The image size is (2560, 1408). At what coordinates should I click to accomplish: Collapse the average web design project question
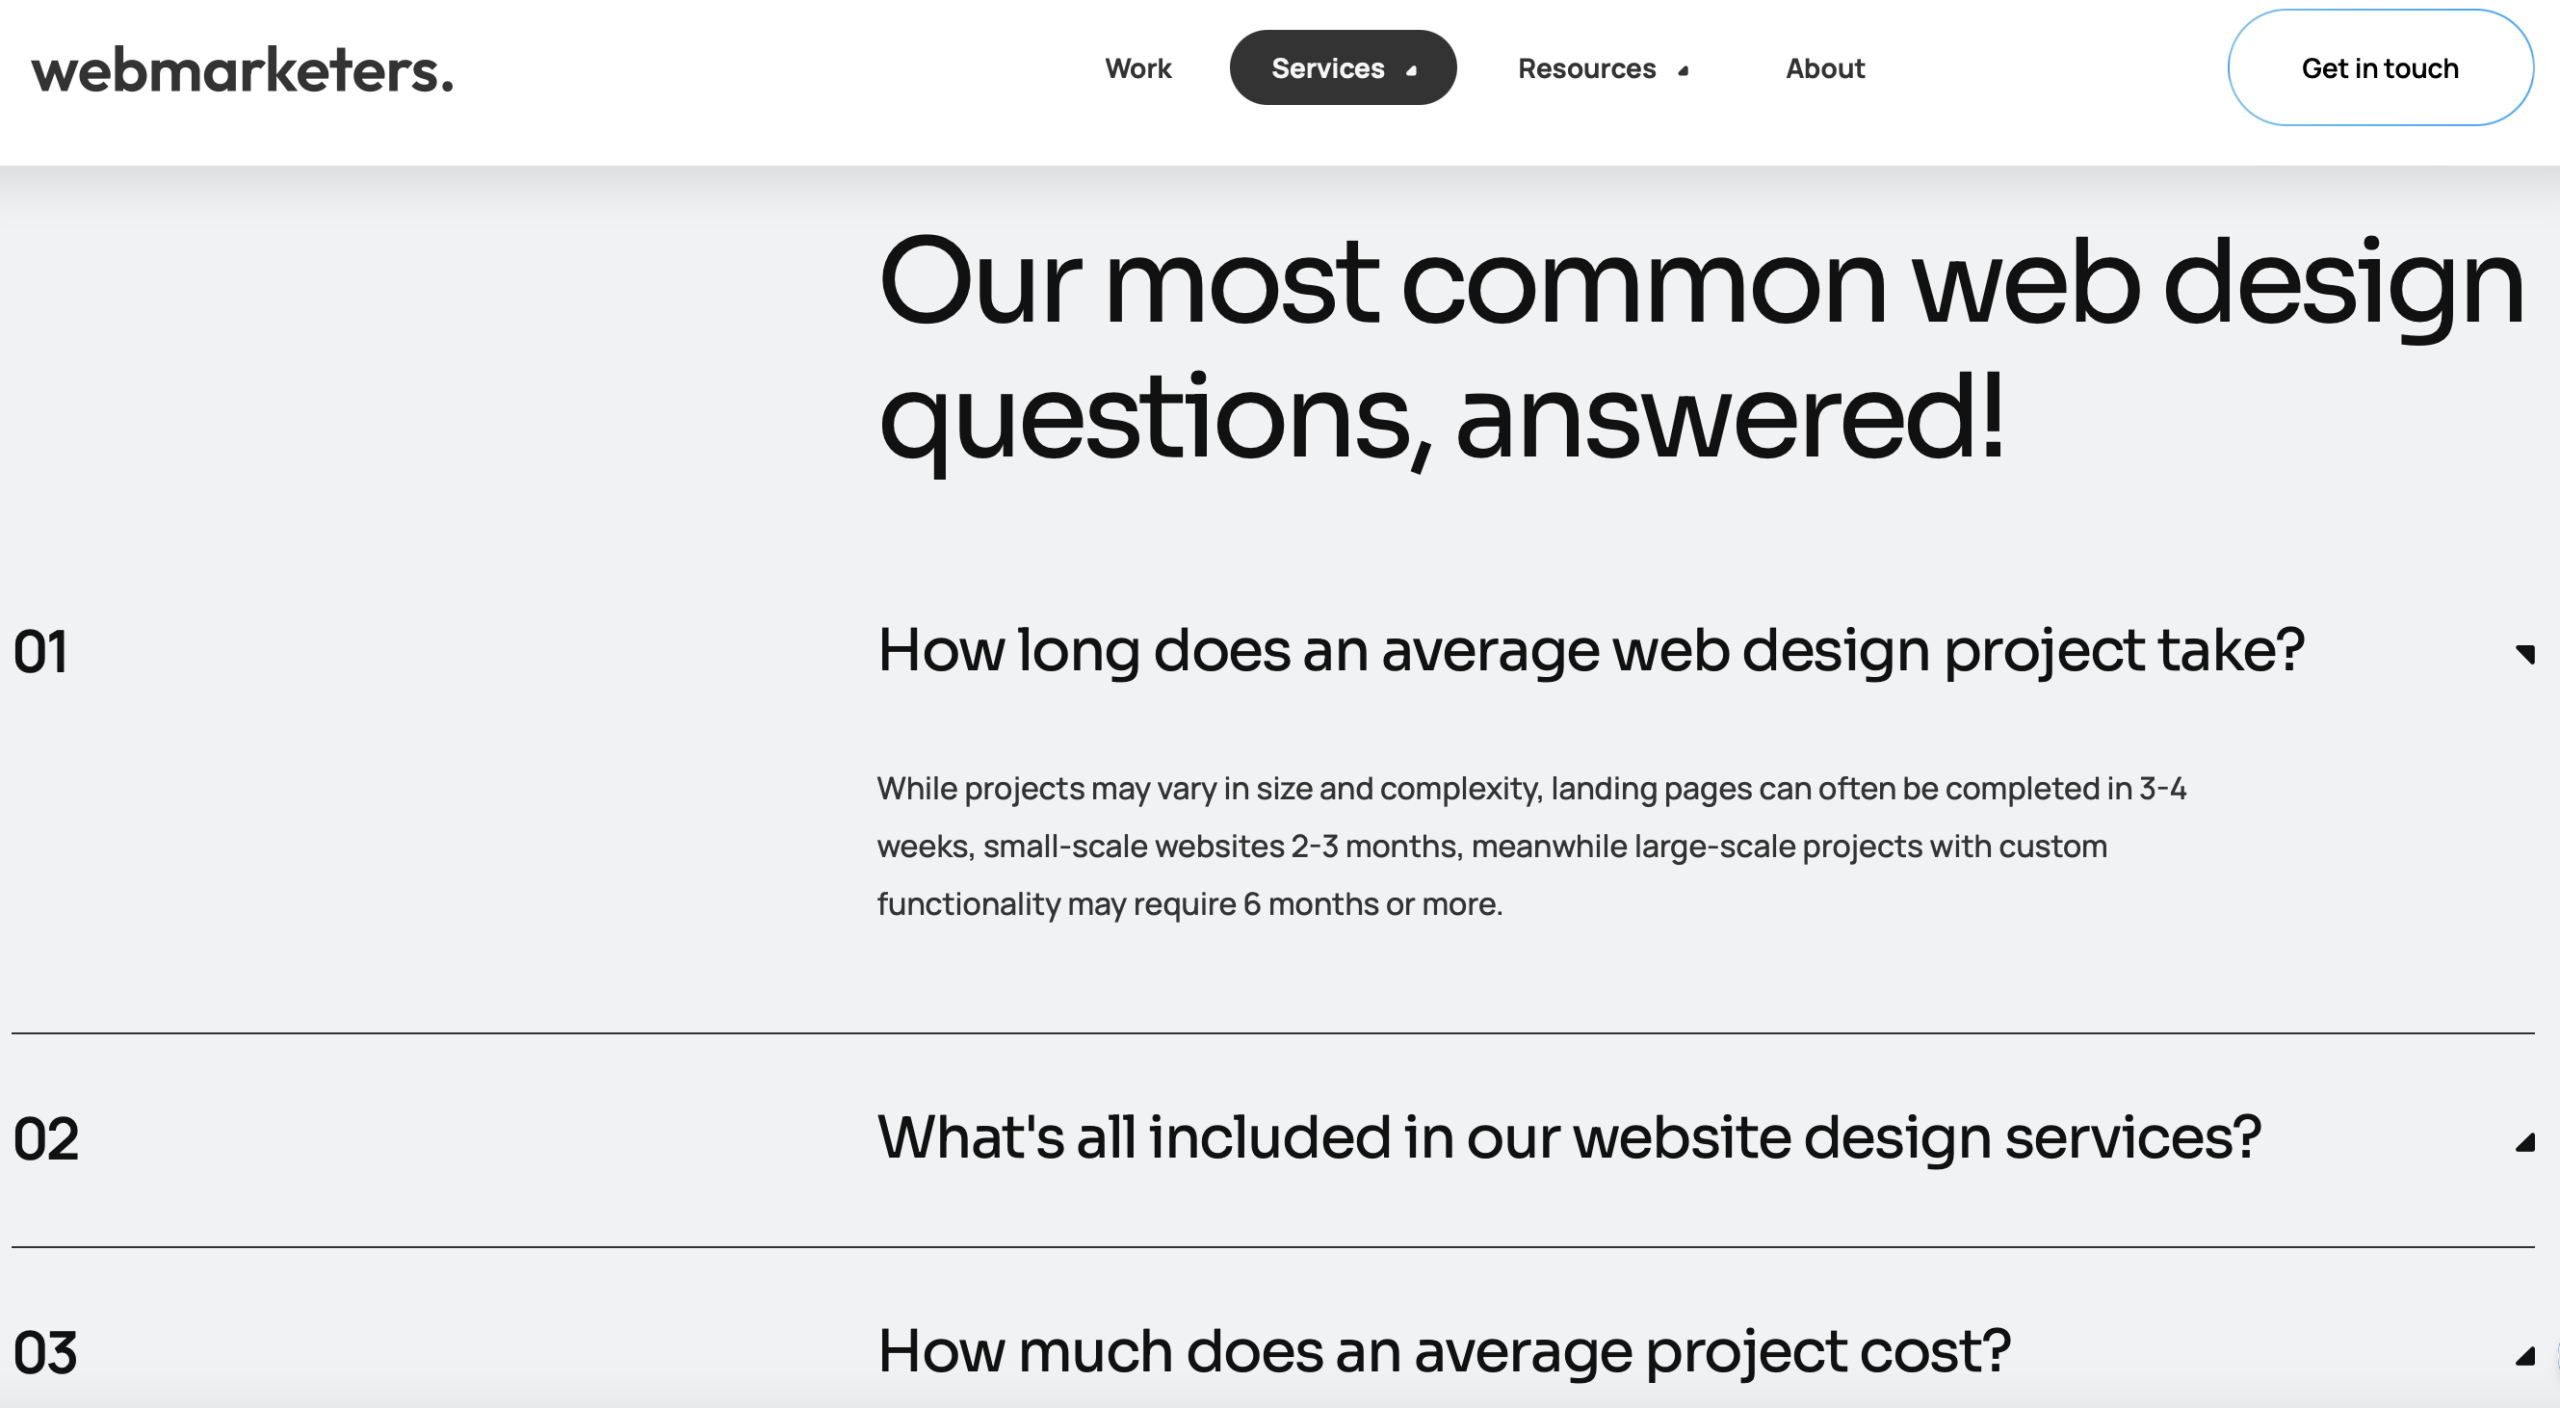click(1590, 650)
